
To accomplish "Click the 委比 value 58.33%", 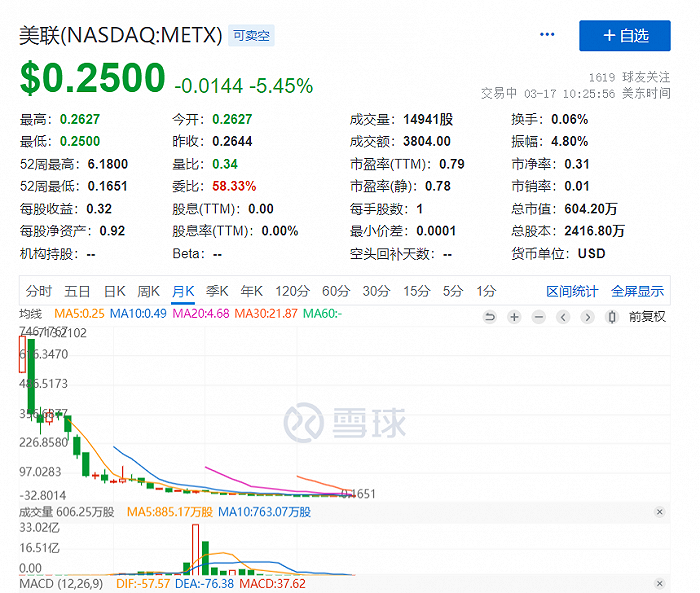I will pos(234,186).
